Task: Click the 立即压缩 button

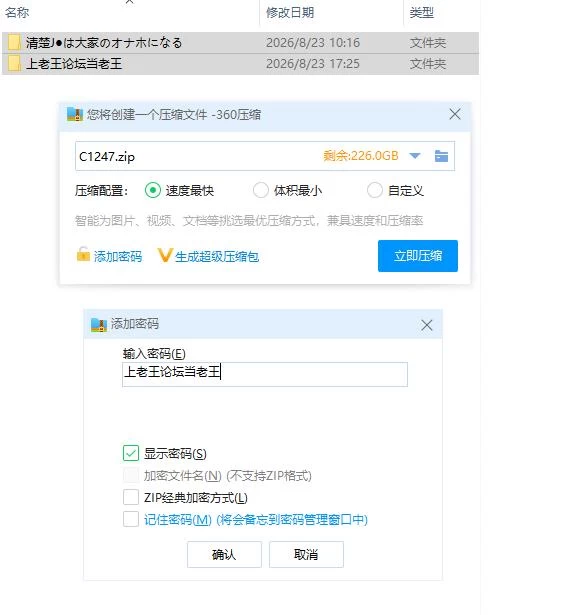Action: 418,256
